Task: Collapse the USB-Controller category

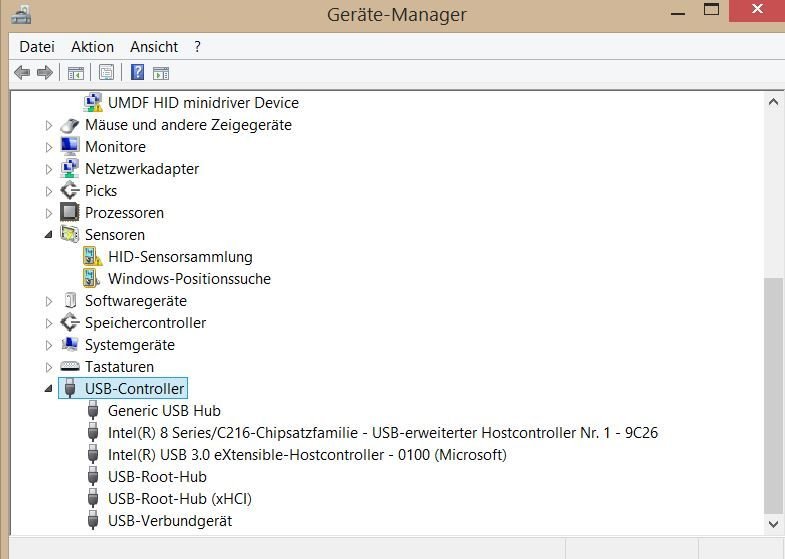Action: (x=49, y=388)
